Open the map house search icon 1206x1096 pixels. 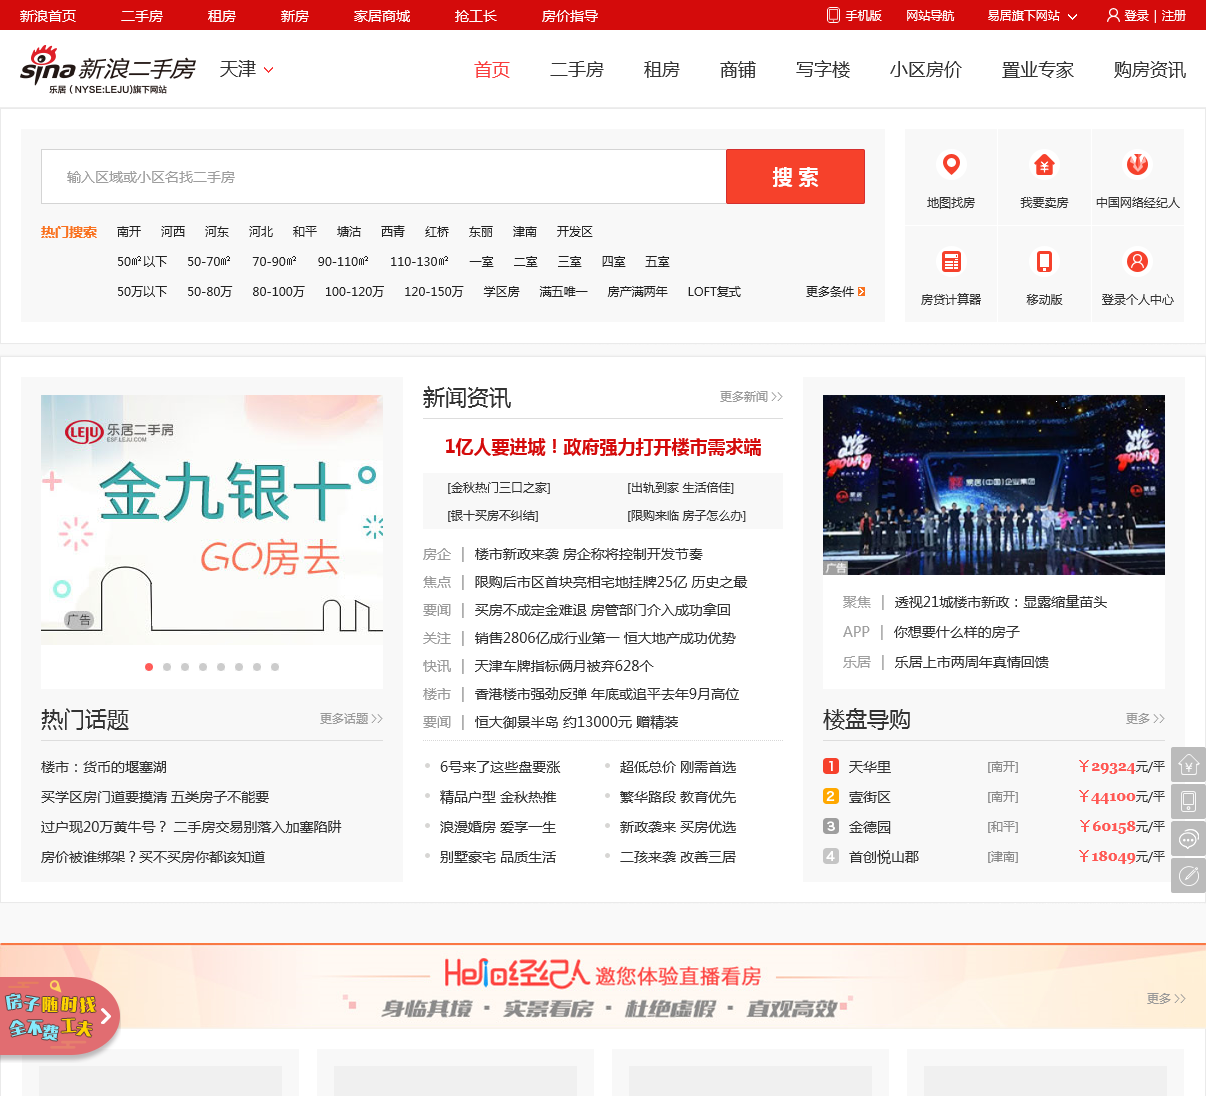(951, 164)
